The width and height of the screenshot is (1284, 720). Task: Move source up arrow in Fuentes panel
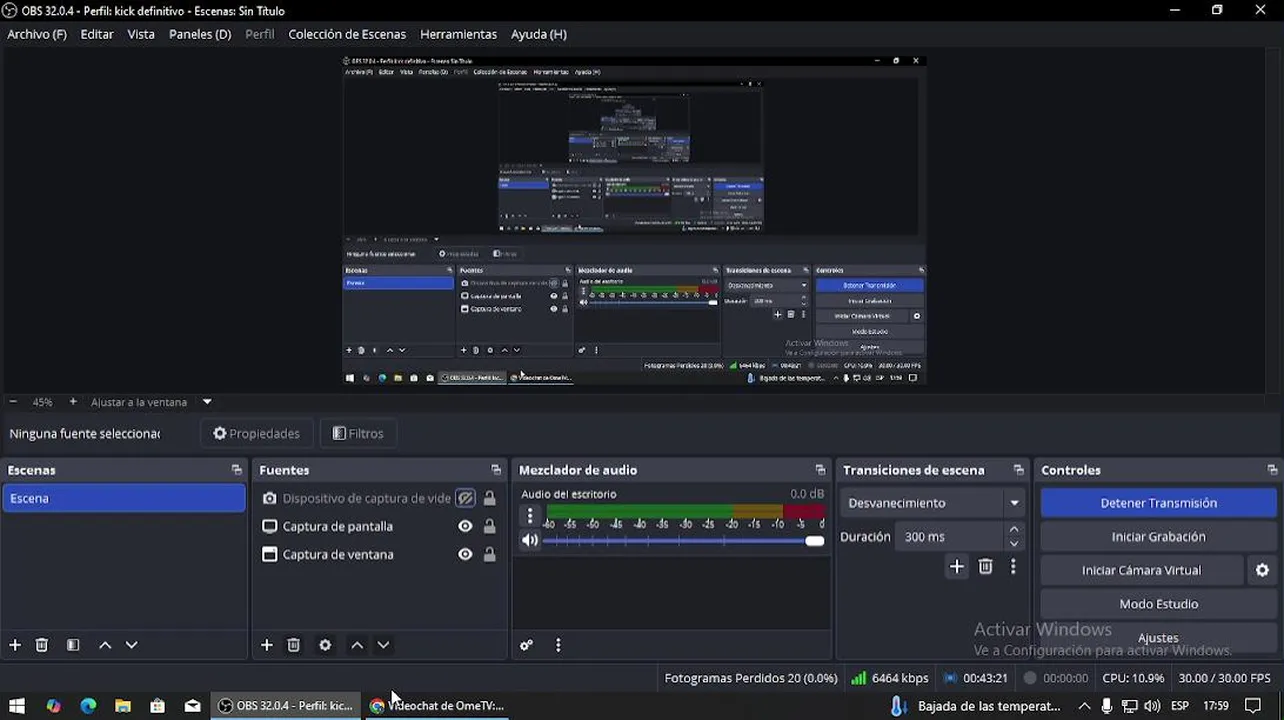[357, 645]
